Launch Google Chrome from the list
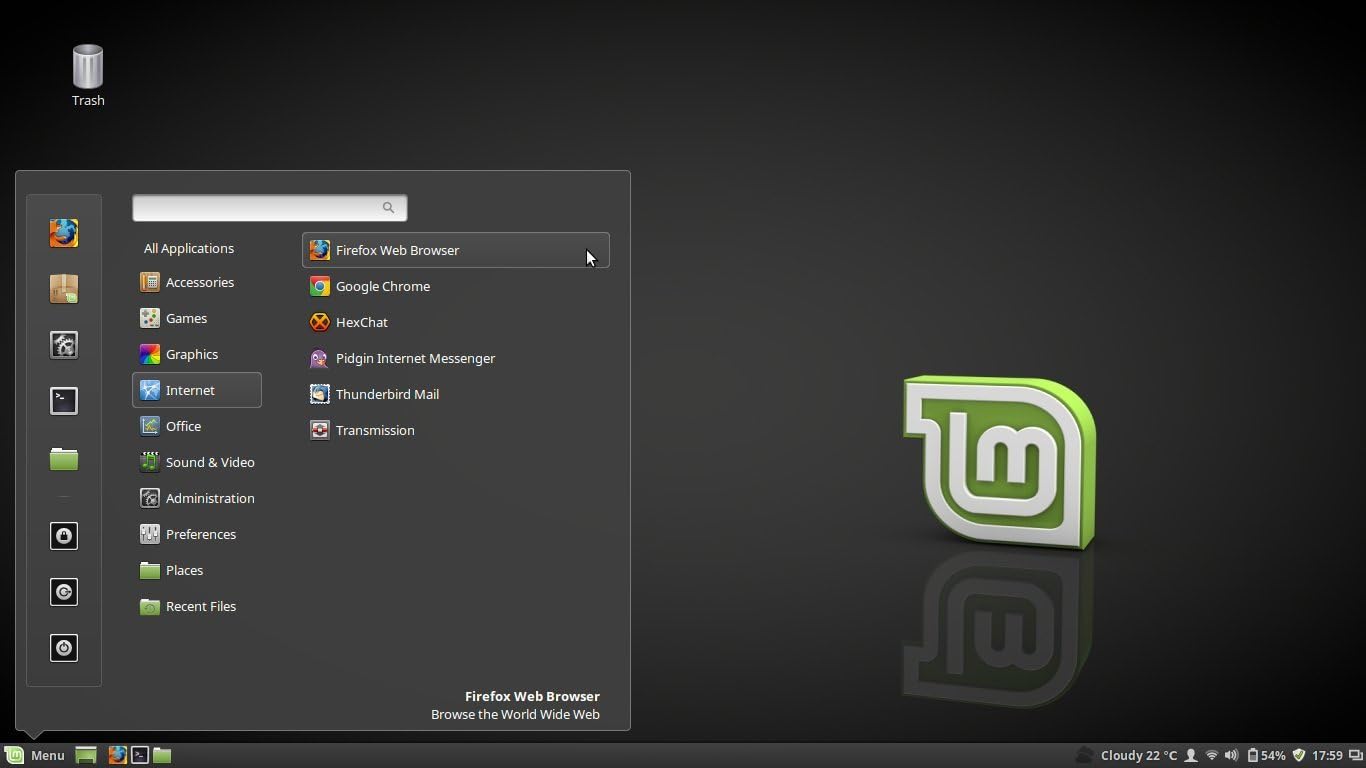 382,286
